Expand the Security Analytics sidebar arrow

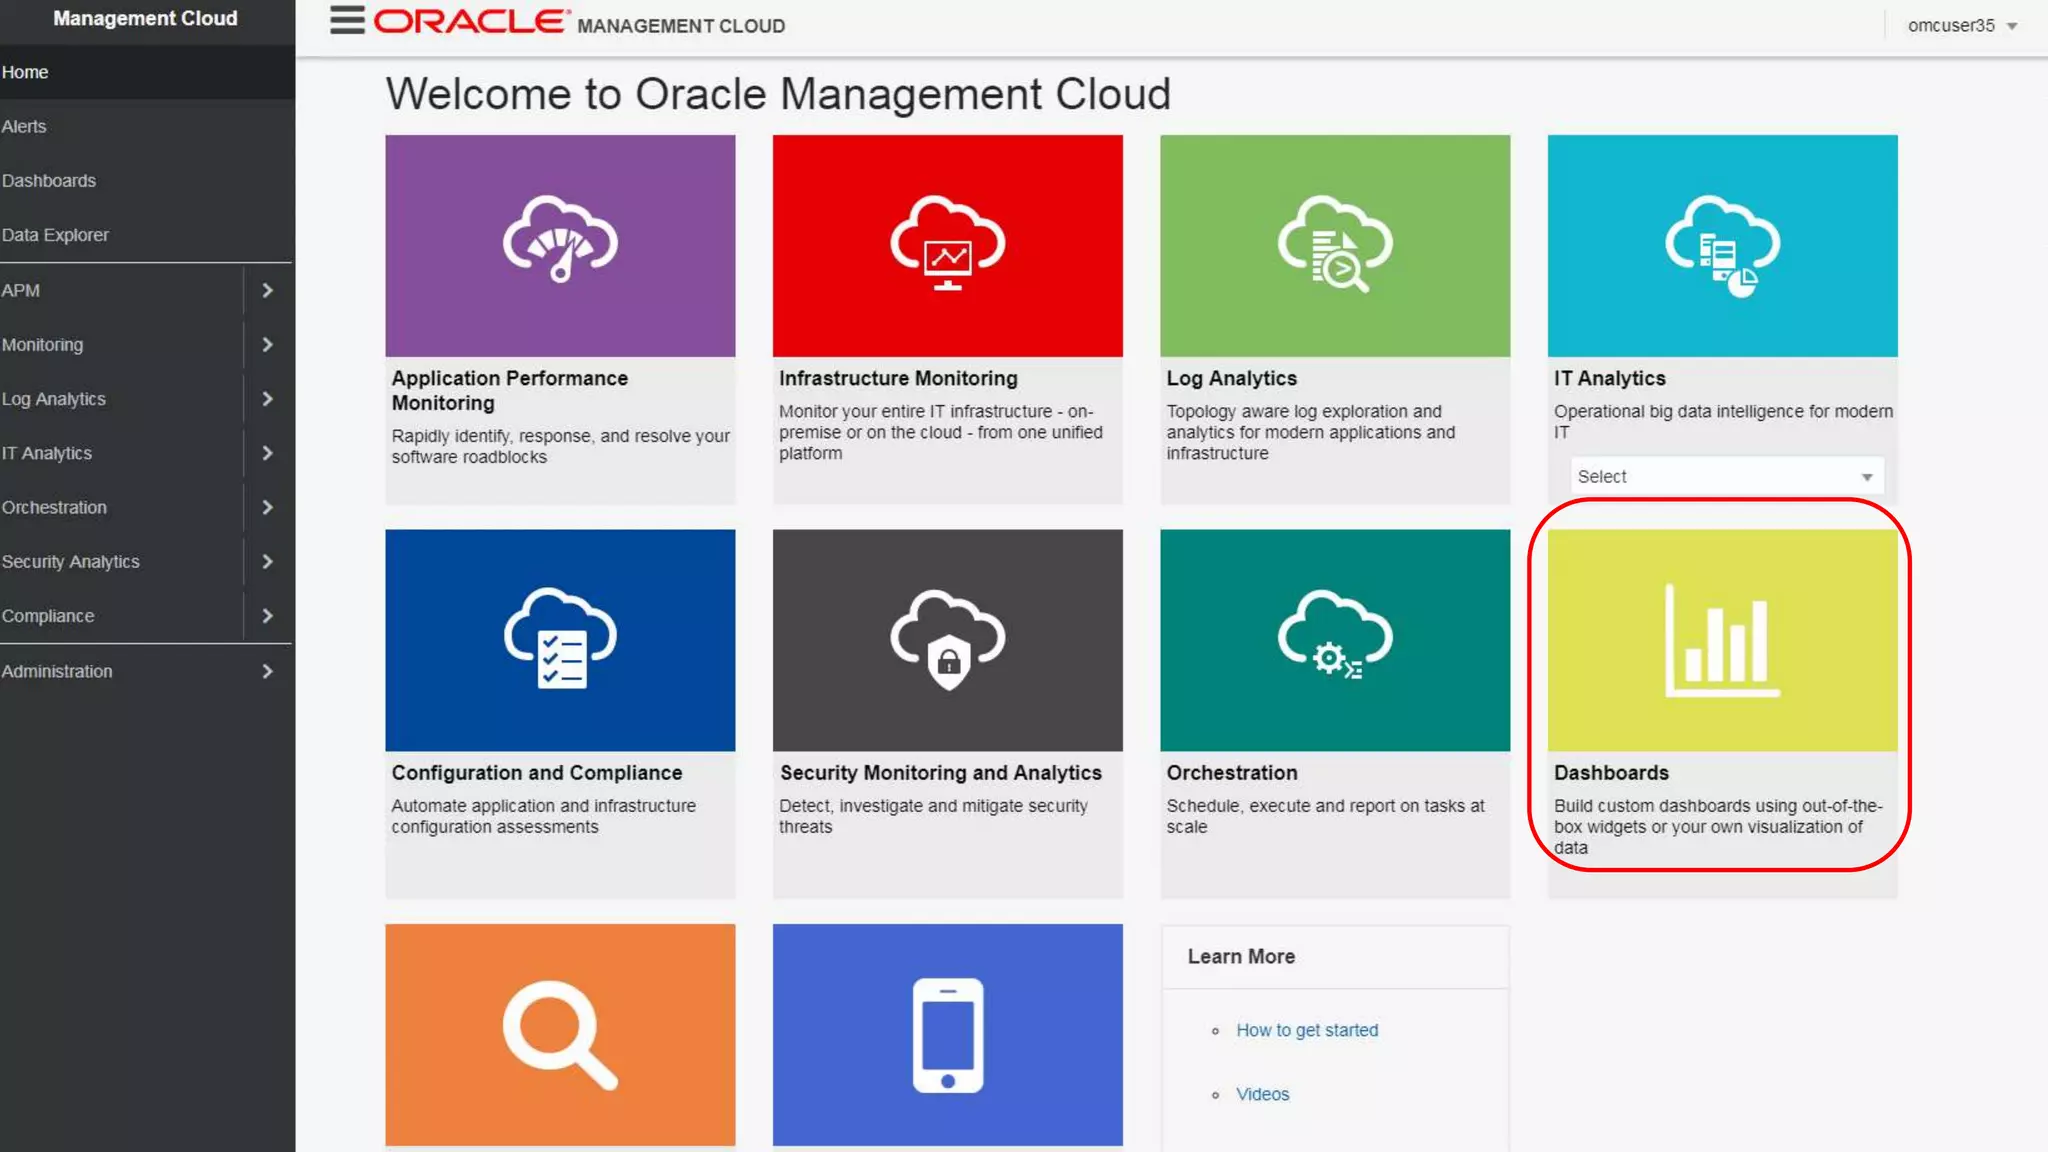tap(267, 561)
